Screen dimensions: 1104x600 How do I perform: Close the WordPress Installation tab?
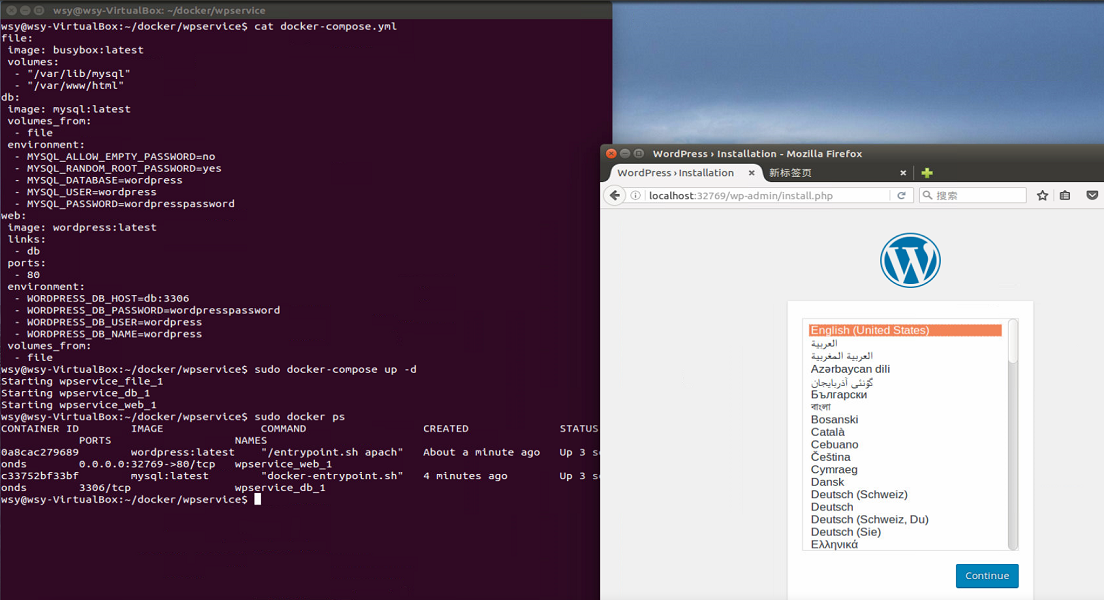tap(751, 173)
